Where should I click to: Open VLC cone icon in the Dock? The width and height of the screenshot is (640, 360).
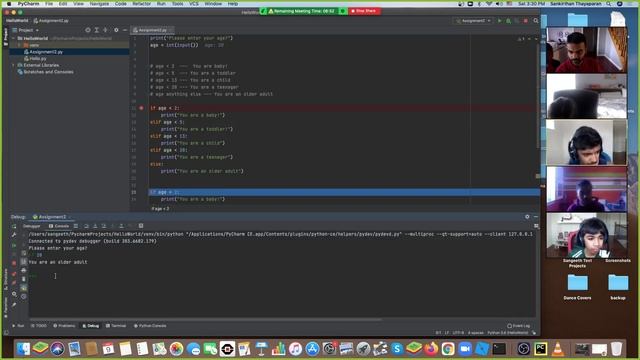(558, 349)
